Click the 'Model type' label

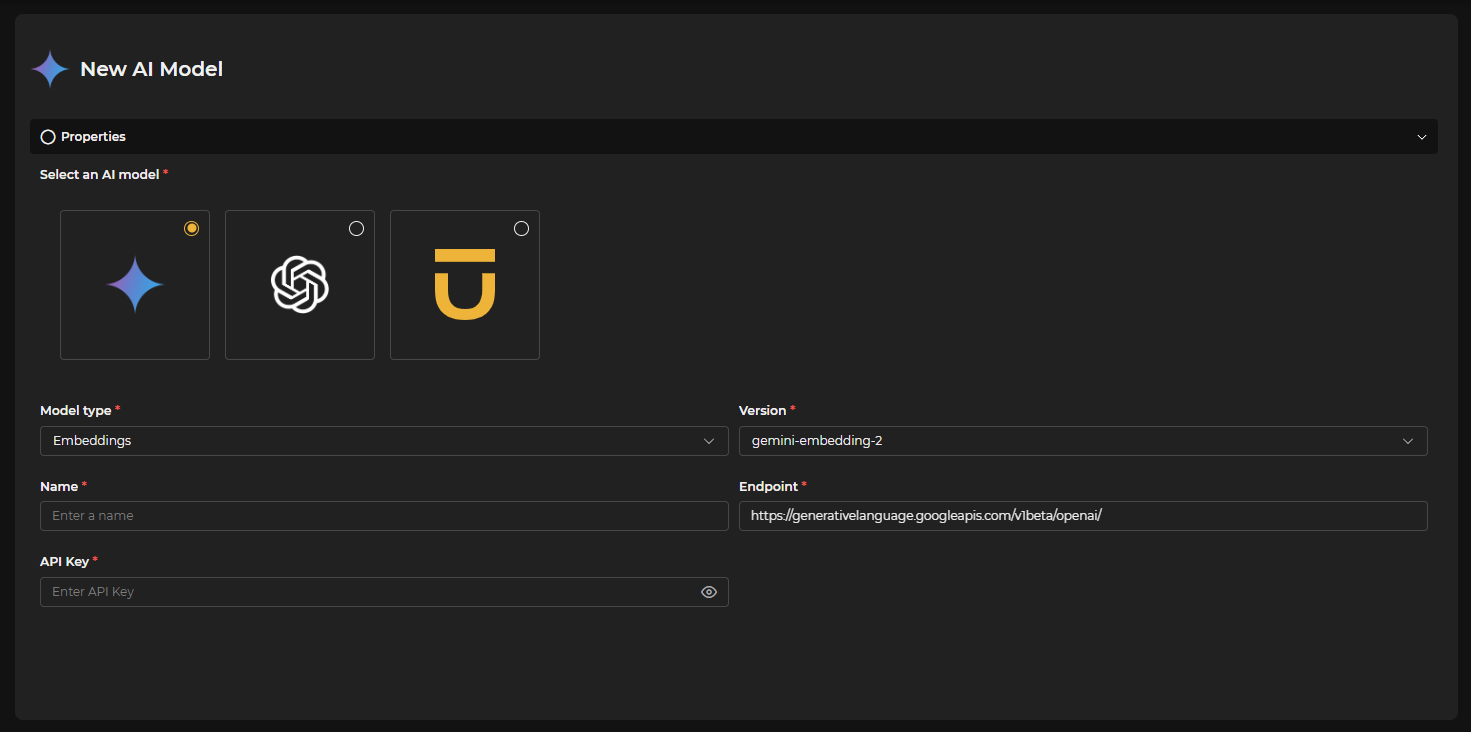75,410
